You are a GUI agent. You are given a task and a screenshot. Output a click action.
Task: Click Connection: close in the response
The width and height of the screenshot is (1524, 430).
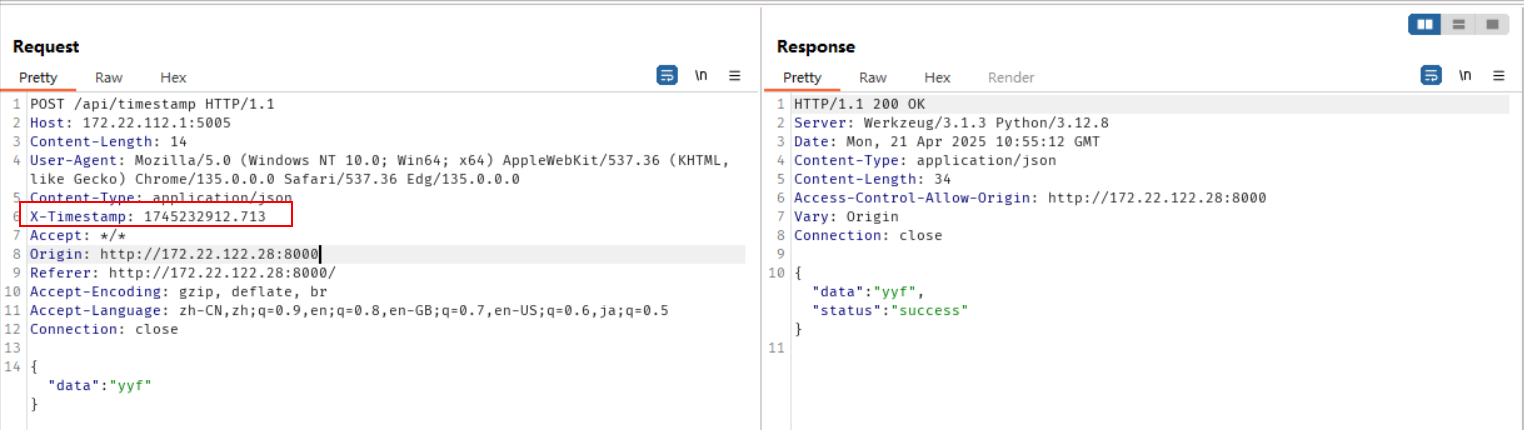868,235
